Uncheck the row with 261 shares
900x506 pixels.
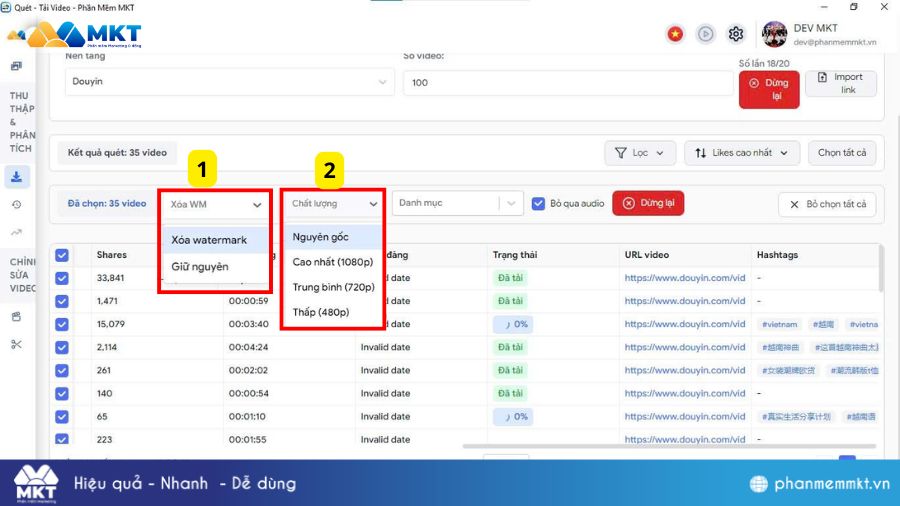point(62,371)
